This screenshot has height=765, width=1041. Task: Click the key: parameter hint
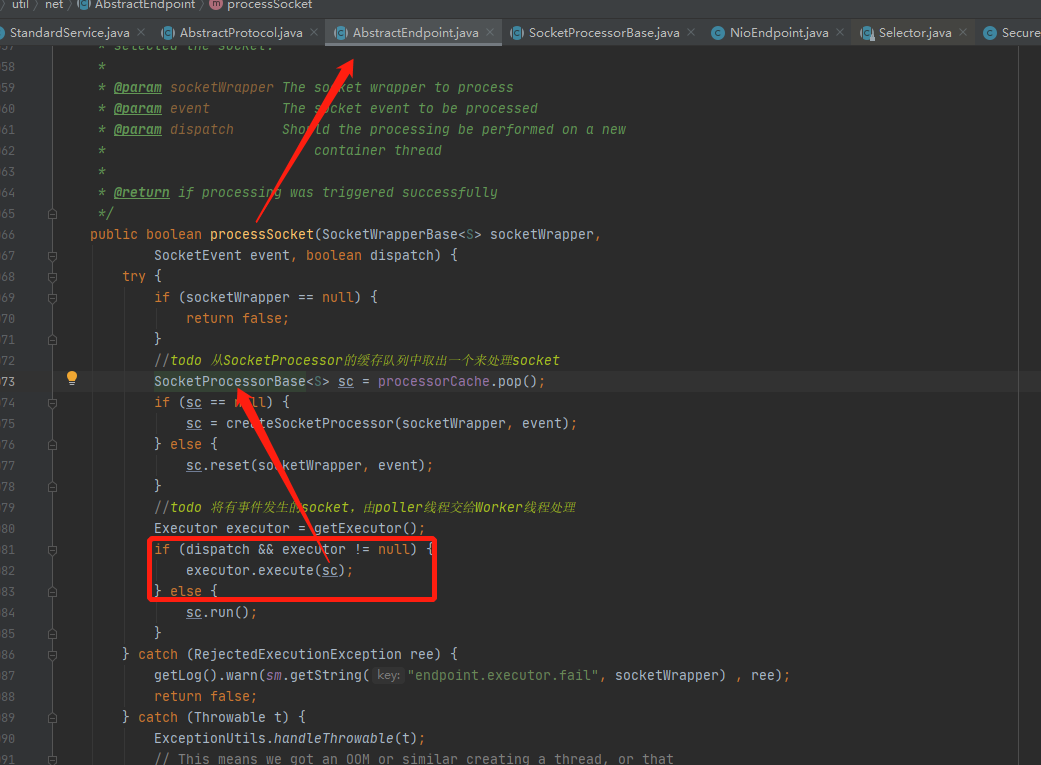click(x=388, y=675)
